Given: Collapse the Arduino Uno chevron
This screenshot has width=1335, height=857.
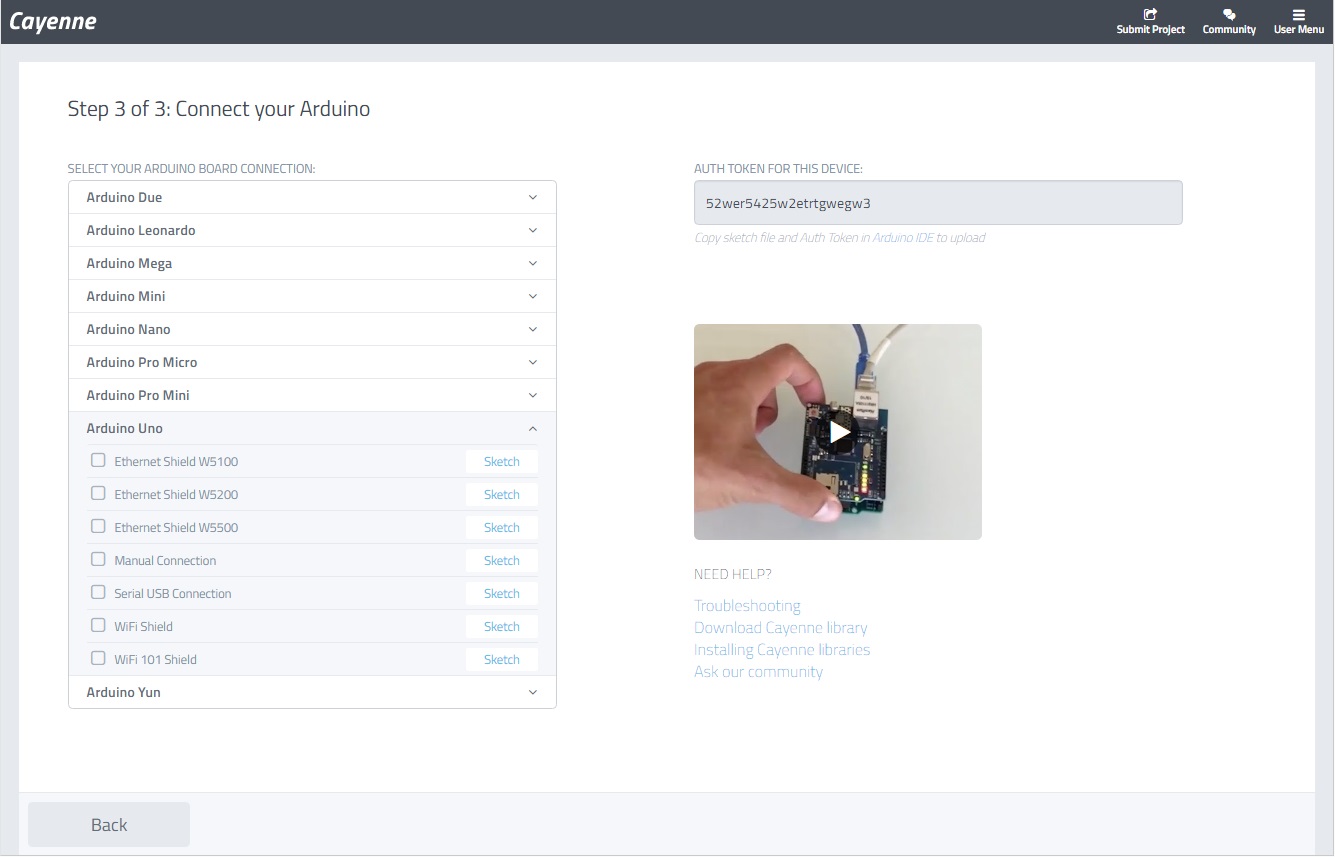Looking at the screenshot, I should click(x=533, y=428).
